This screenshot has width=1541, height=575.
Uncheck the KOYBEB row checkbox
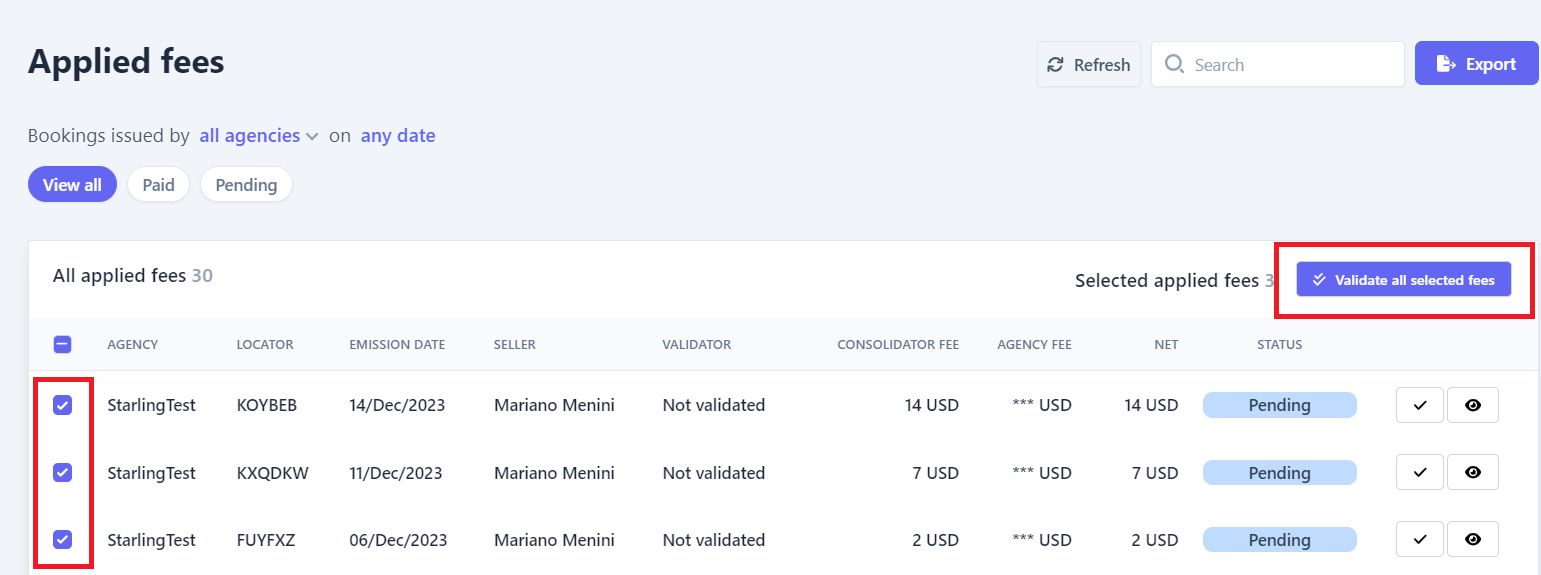(x=62, y=405)
